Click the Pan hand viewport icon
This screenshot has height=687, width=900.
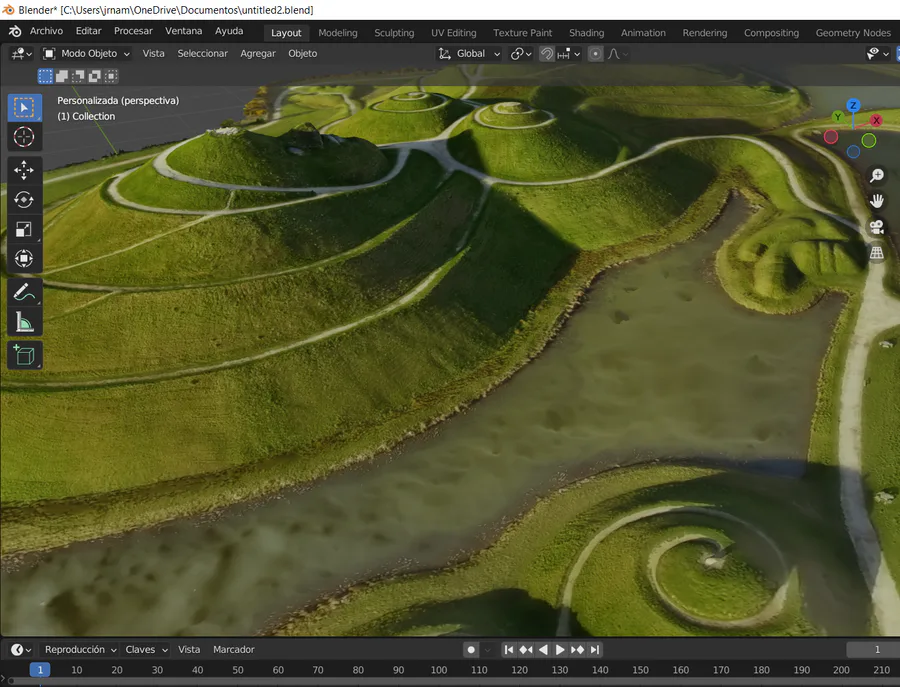point(876,201)
